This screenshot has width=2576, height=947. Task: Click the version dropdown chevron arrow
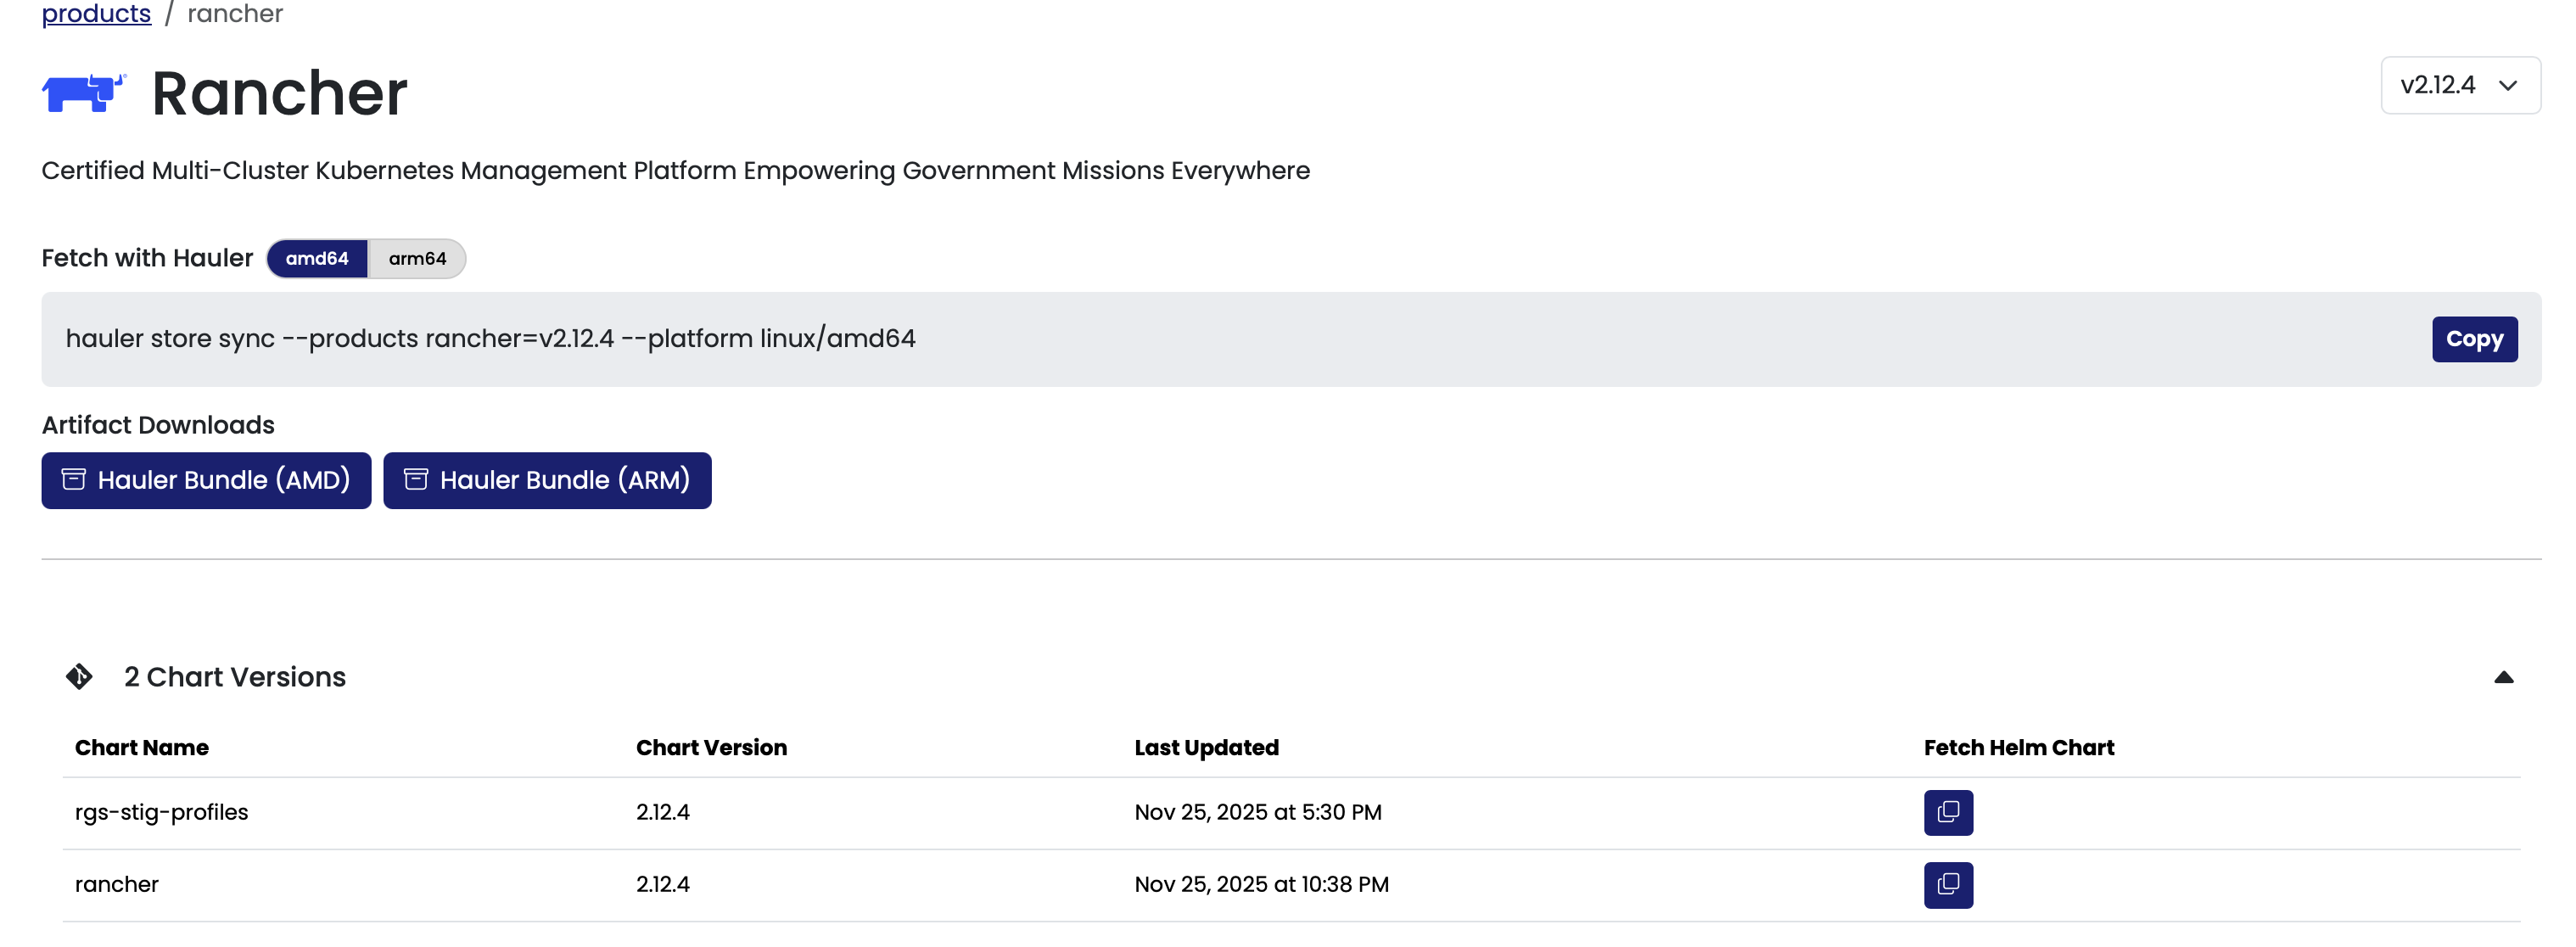point(2507,86)
